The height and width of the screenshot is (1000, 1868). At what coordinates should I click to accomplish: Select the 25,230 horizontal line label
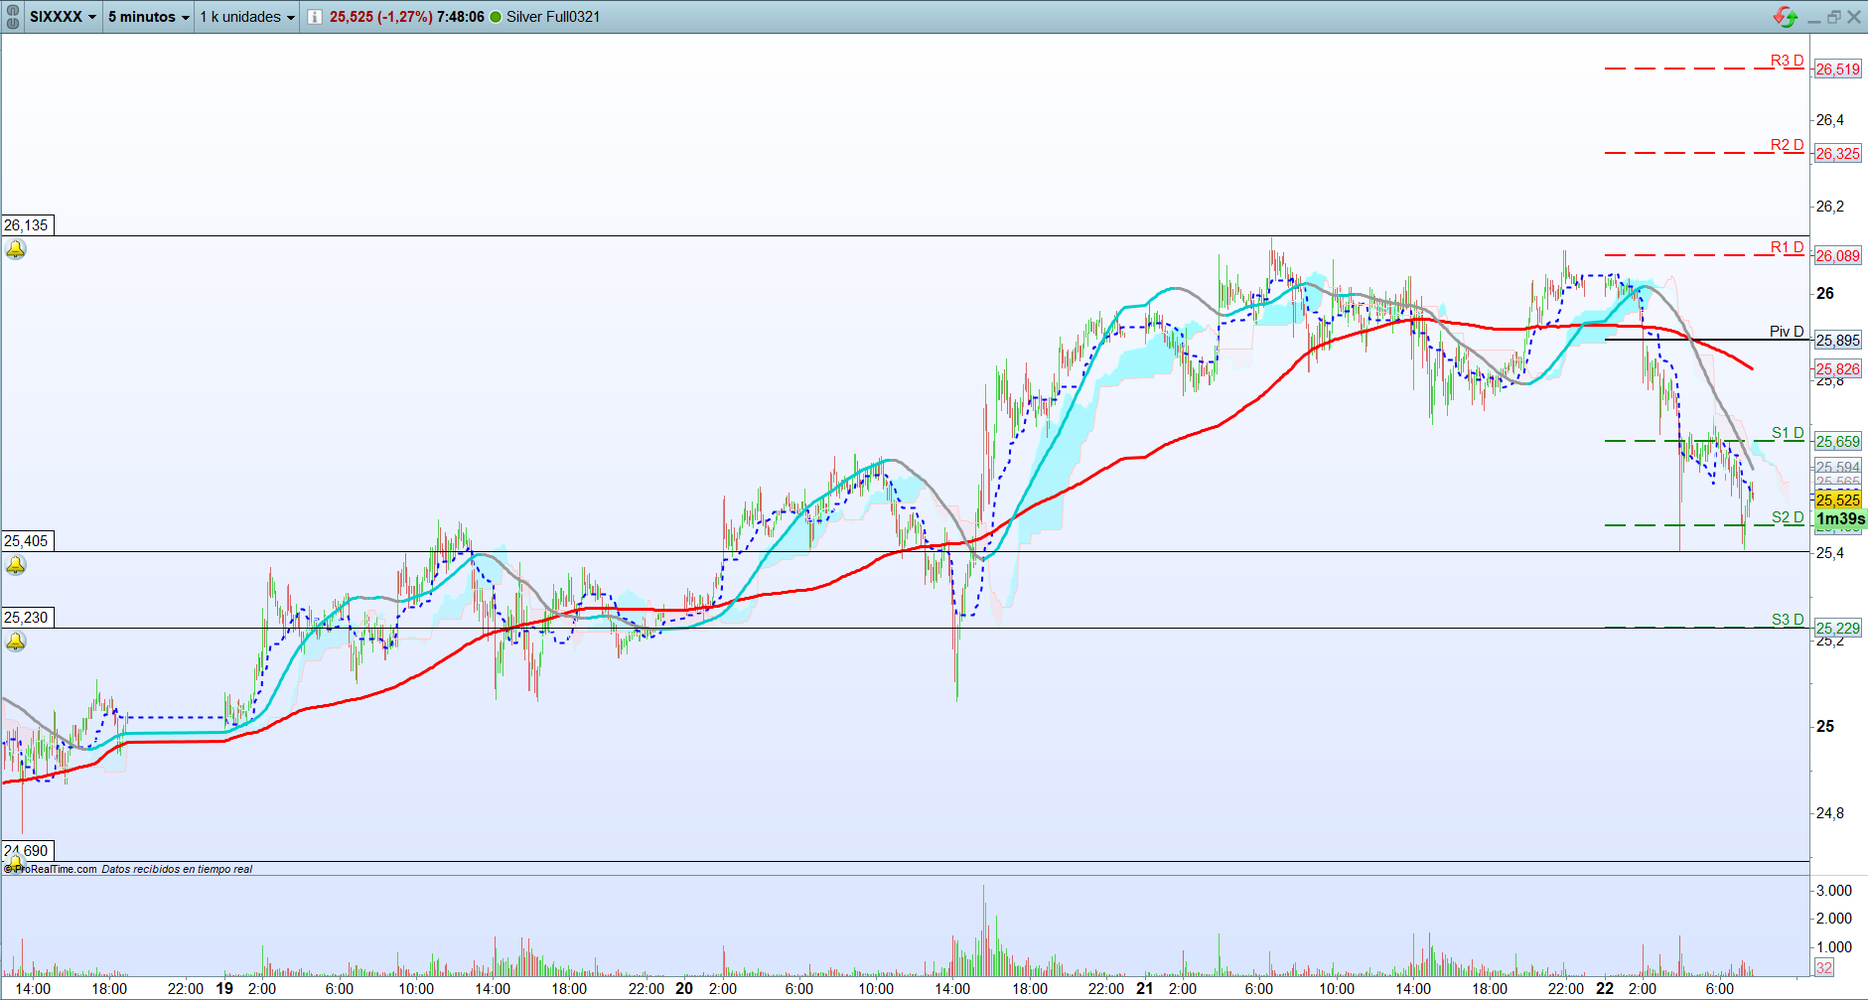pyautogui.click(x=26, y=617)
